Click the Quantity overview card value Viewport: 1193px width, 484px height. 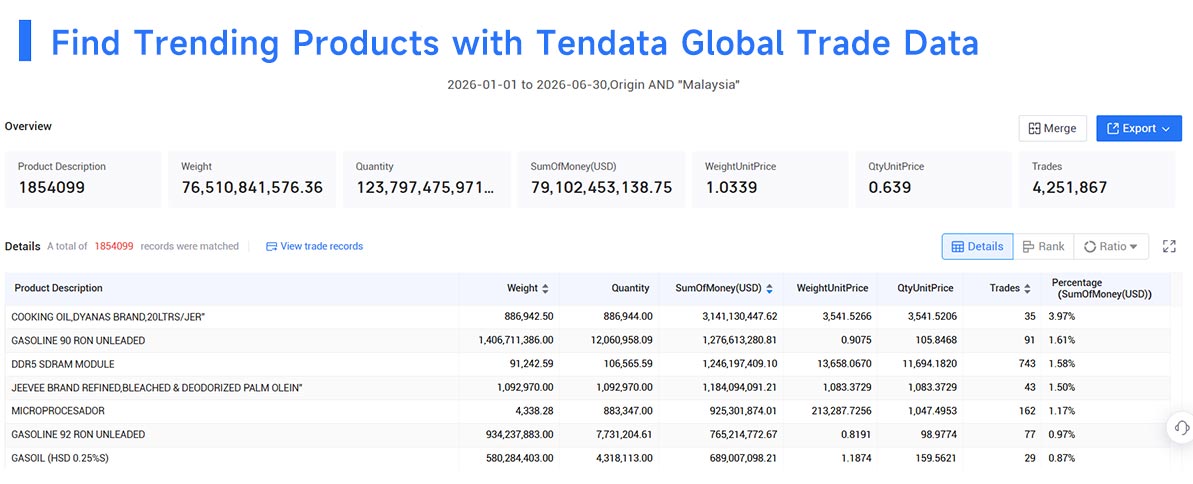[x=425, y=187]
